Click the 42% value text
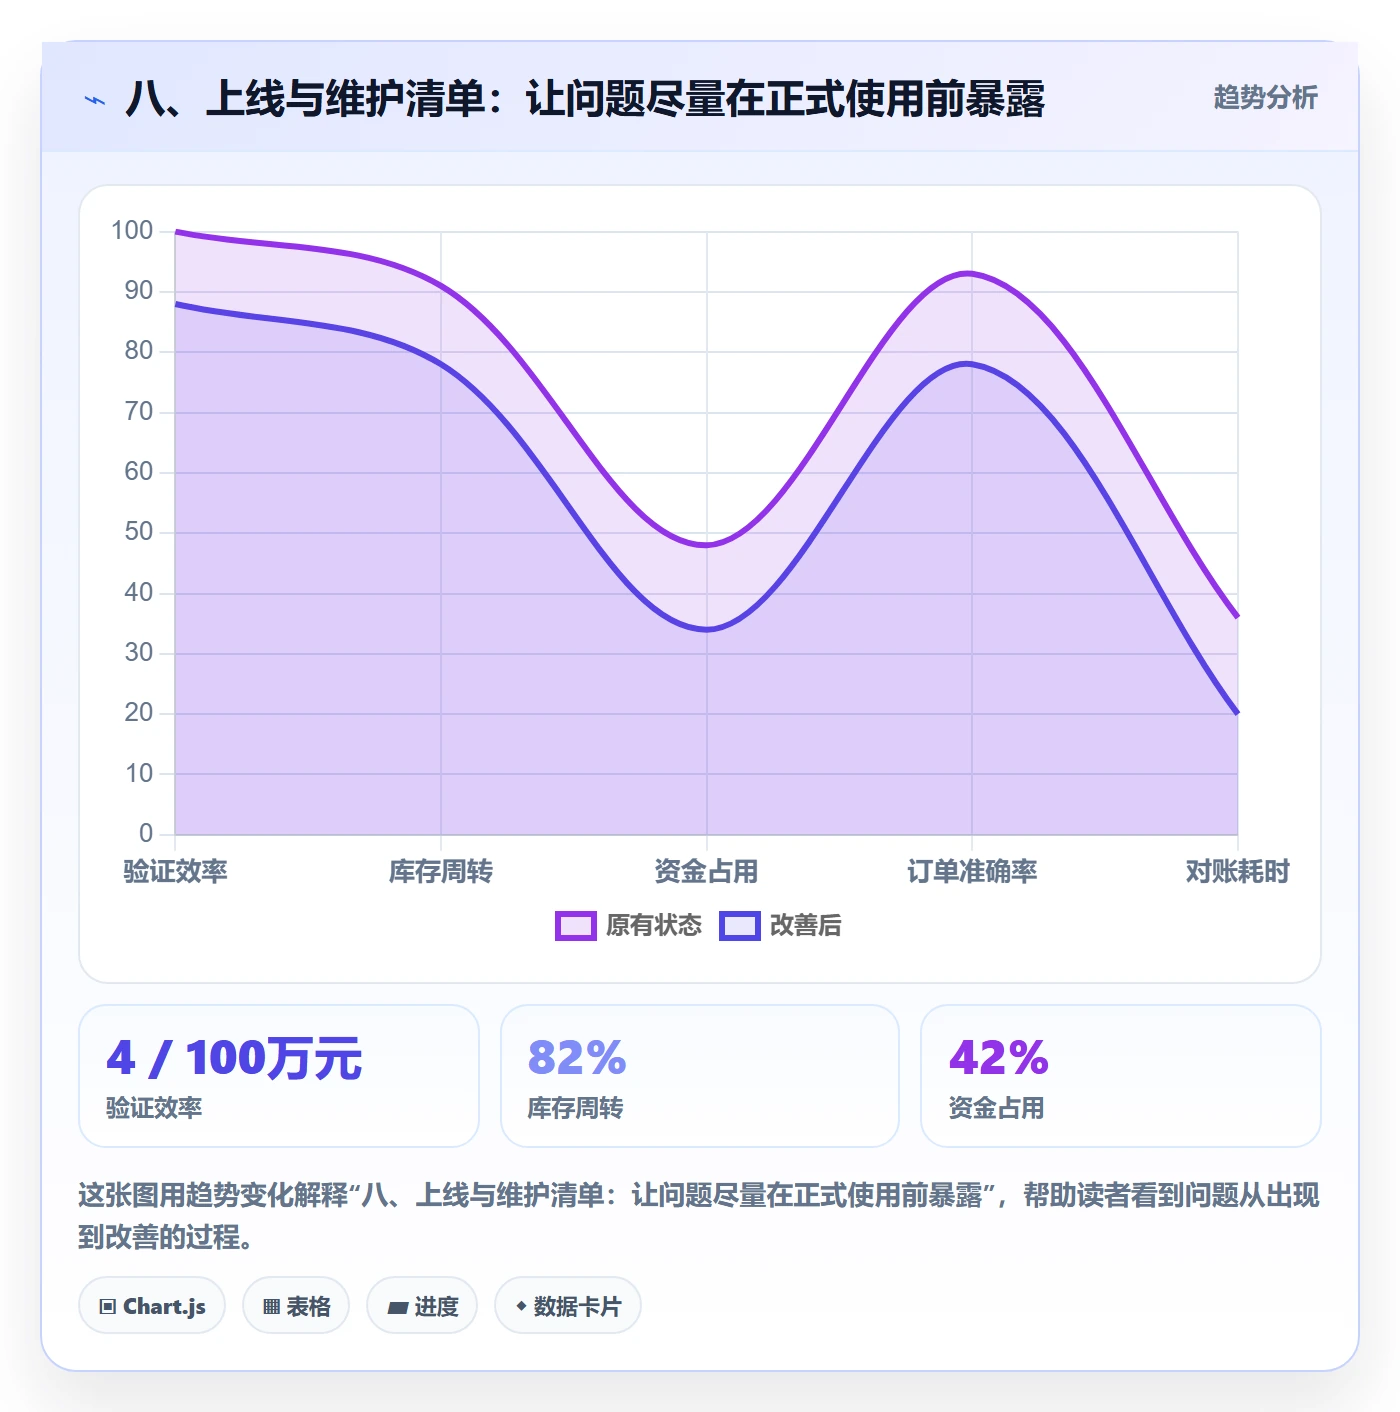The image size is (1400, 1412). tap(998, 1058)
